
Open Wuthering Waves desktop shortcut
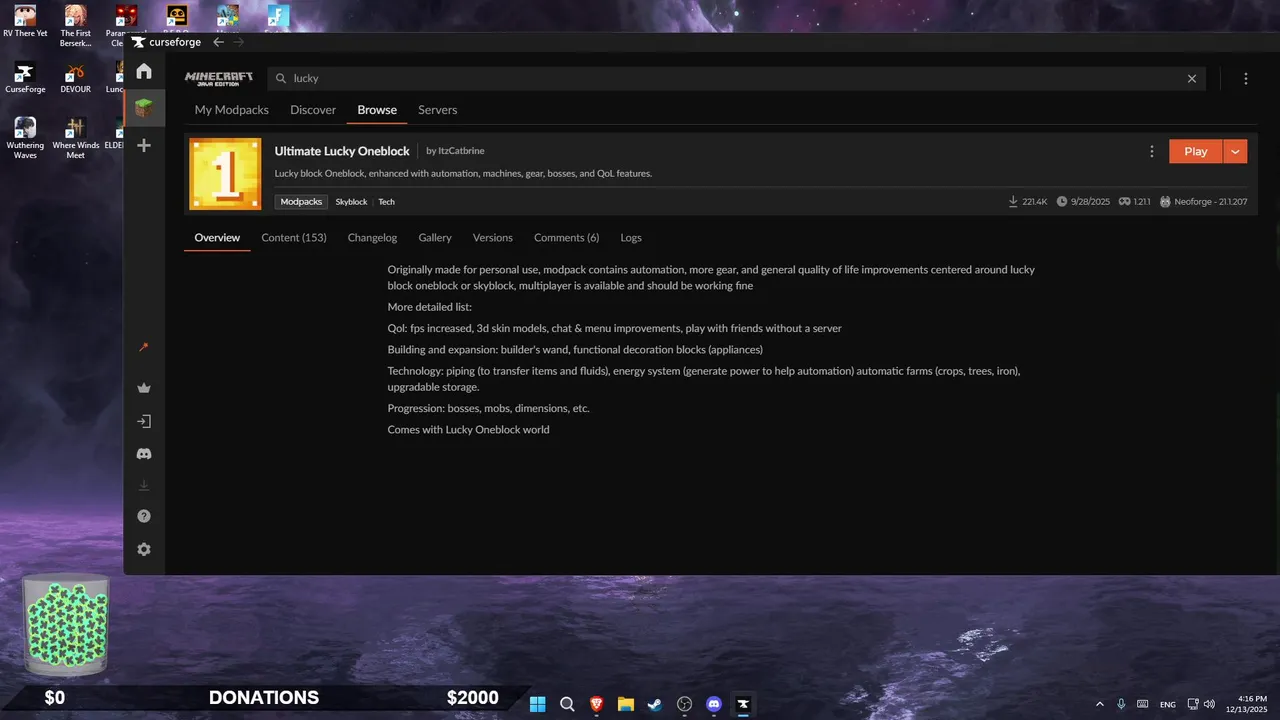pos(25,138)
